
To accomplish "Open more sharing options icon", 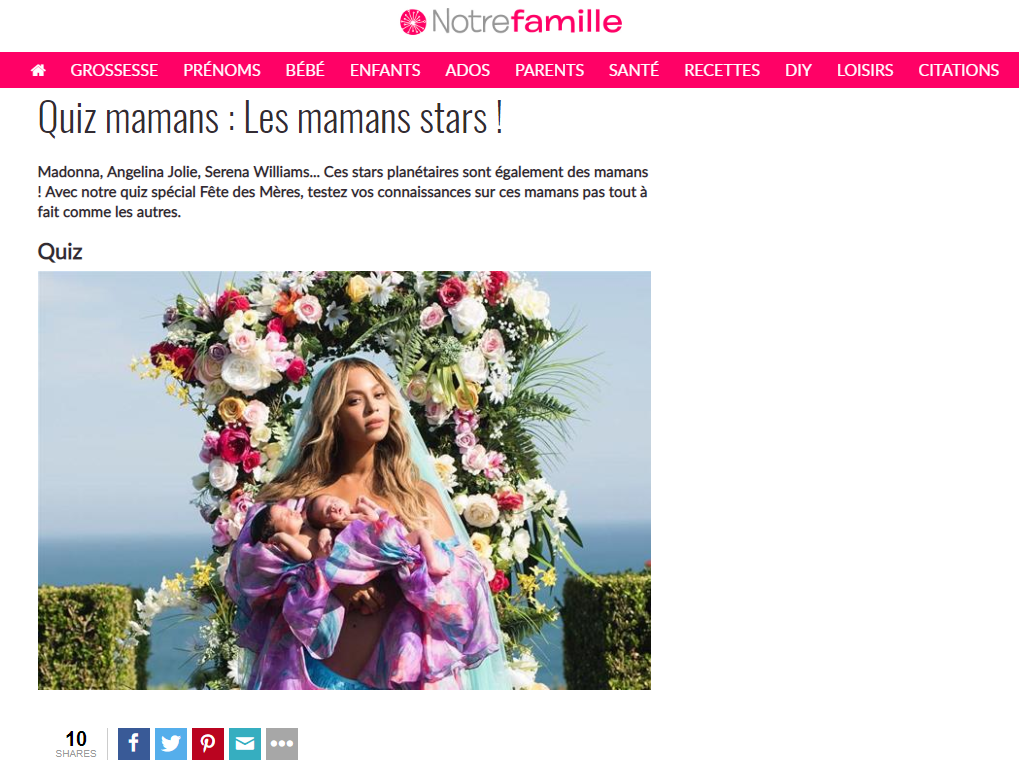I will point(282,744).
